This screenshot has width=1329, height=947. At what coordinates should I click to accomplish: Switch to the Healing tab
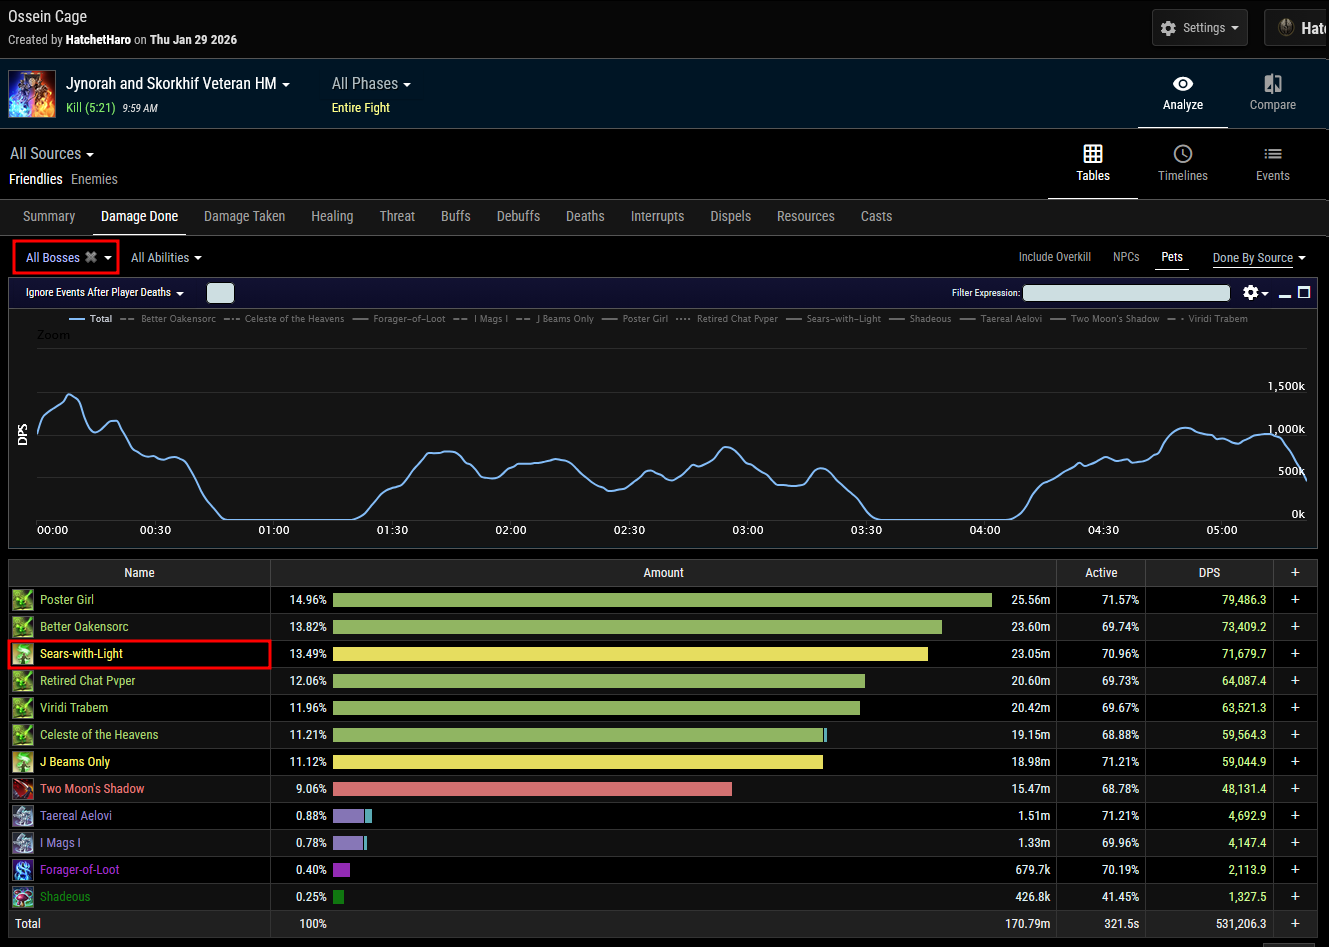coord(332,216)
